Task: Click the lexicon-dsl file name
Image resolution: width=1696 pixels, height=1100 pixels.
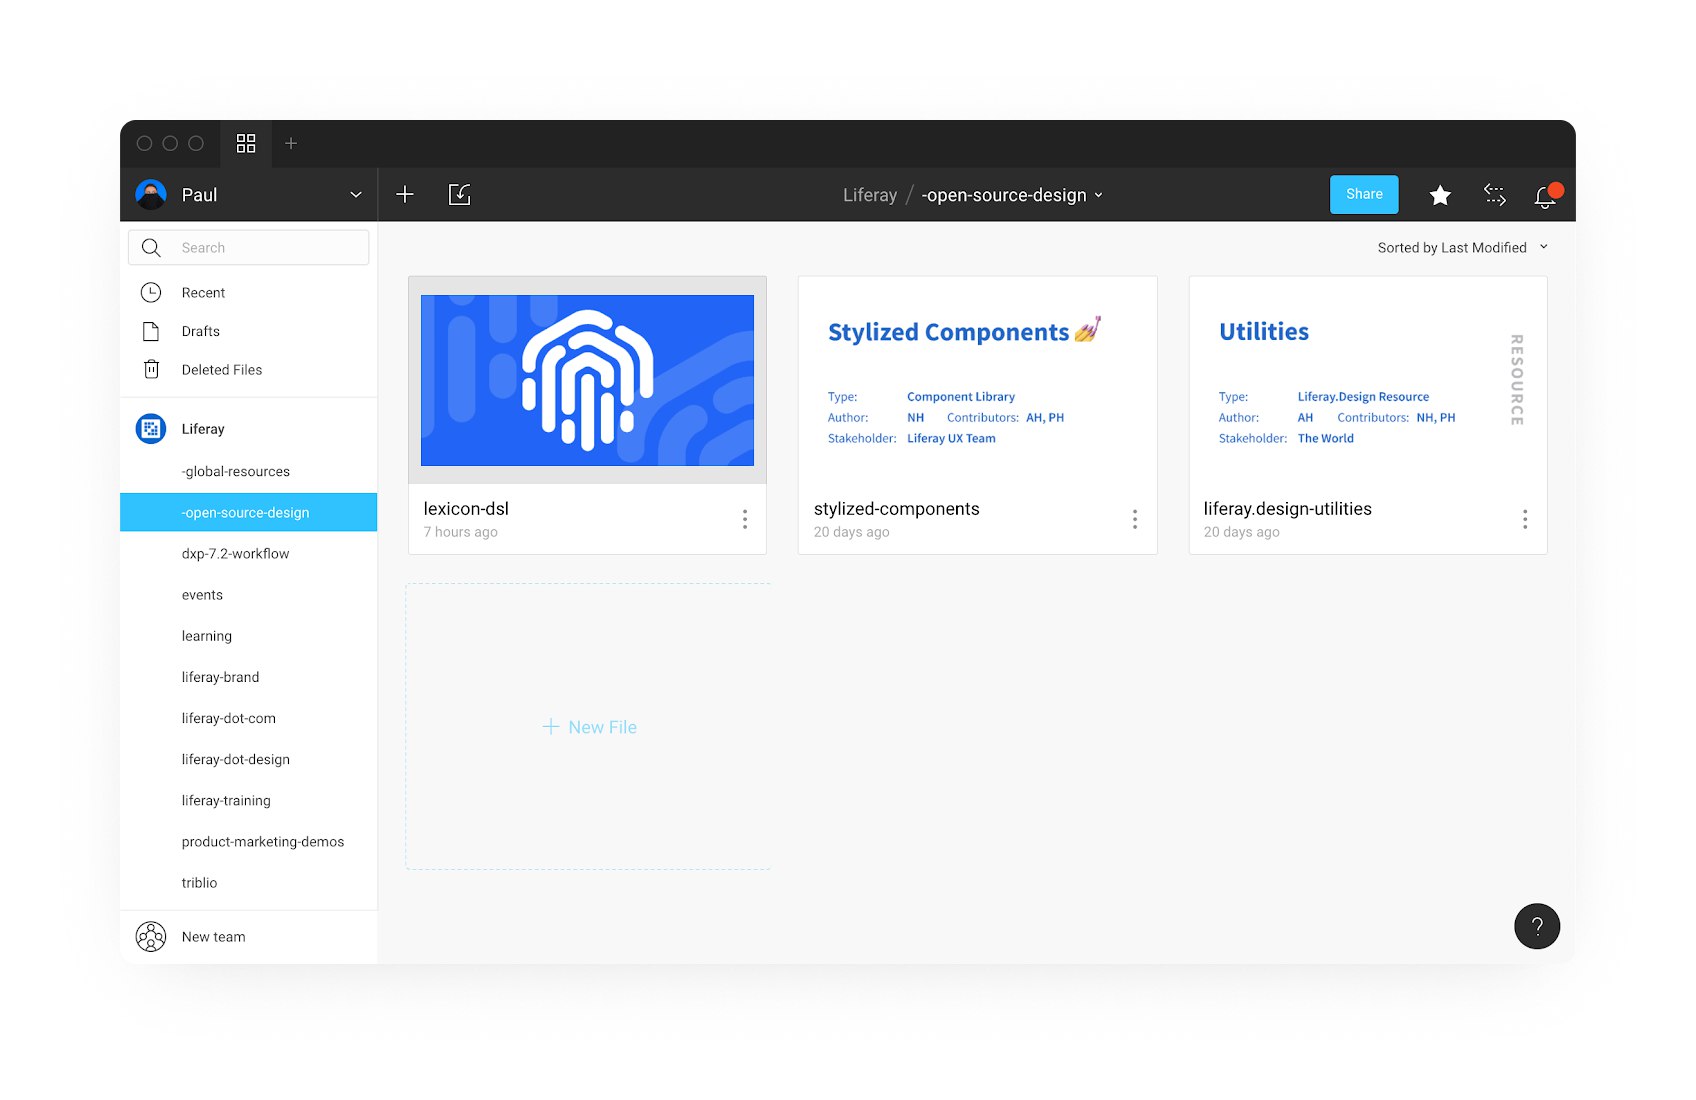Action: click(466, 508)
